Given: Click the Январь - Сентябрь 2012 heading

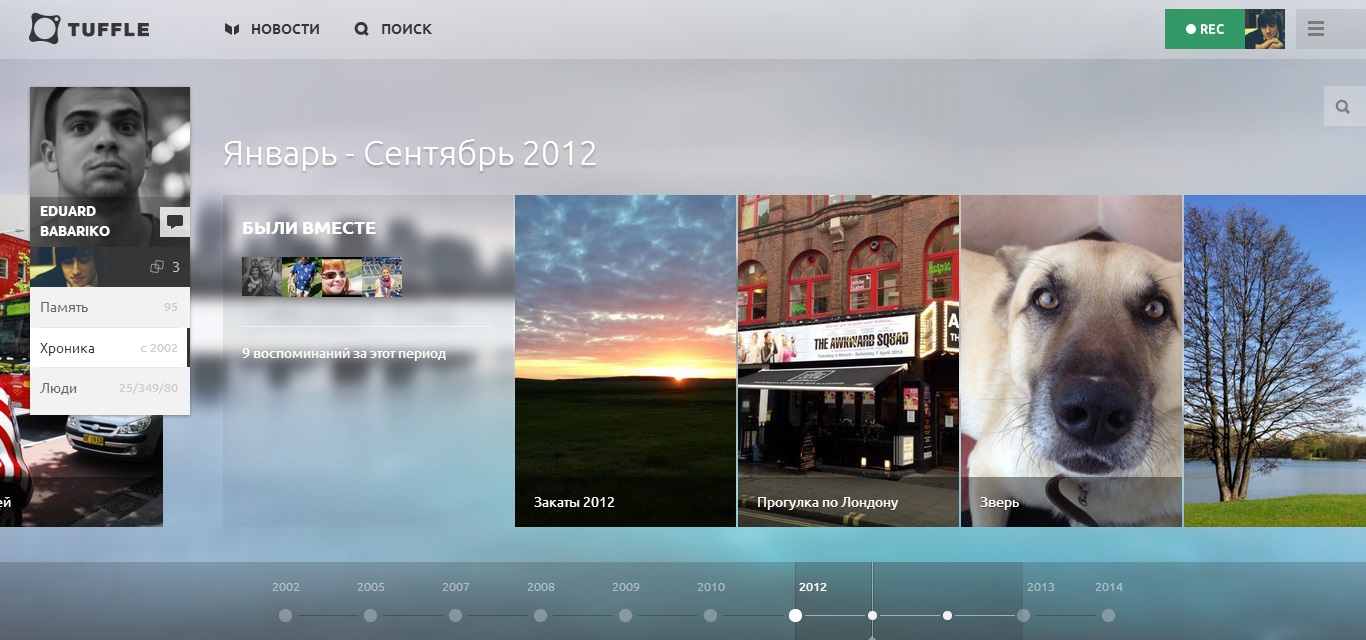Looking at the screenshot, I should click(410, 154).
